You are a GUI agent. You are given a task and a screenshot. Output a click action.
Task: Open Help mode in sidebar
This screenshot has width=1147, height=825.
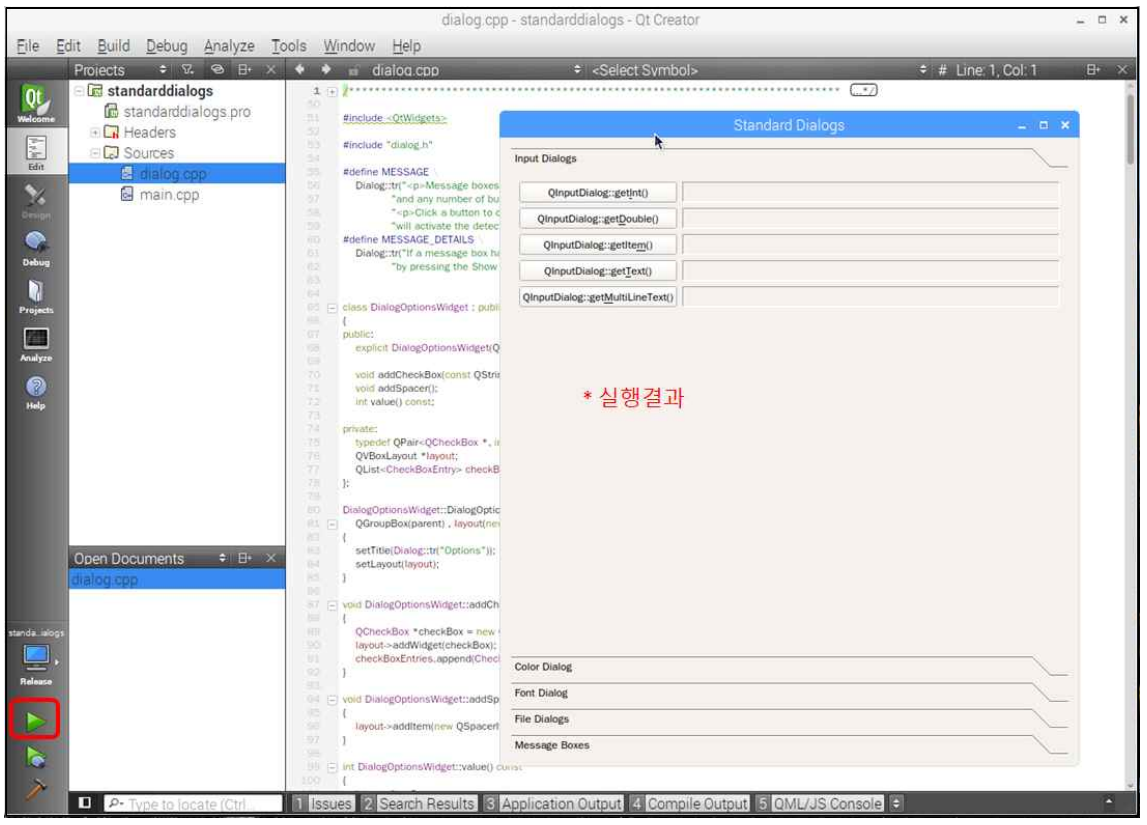coord(35,392)
